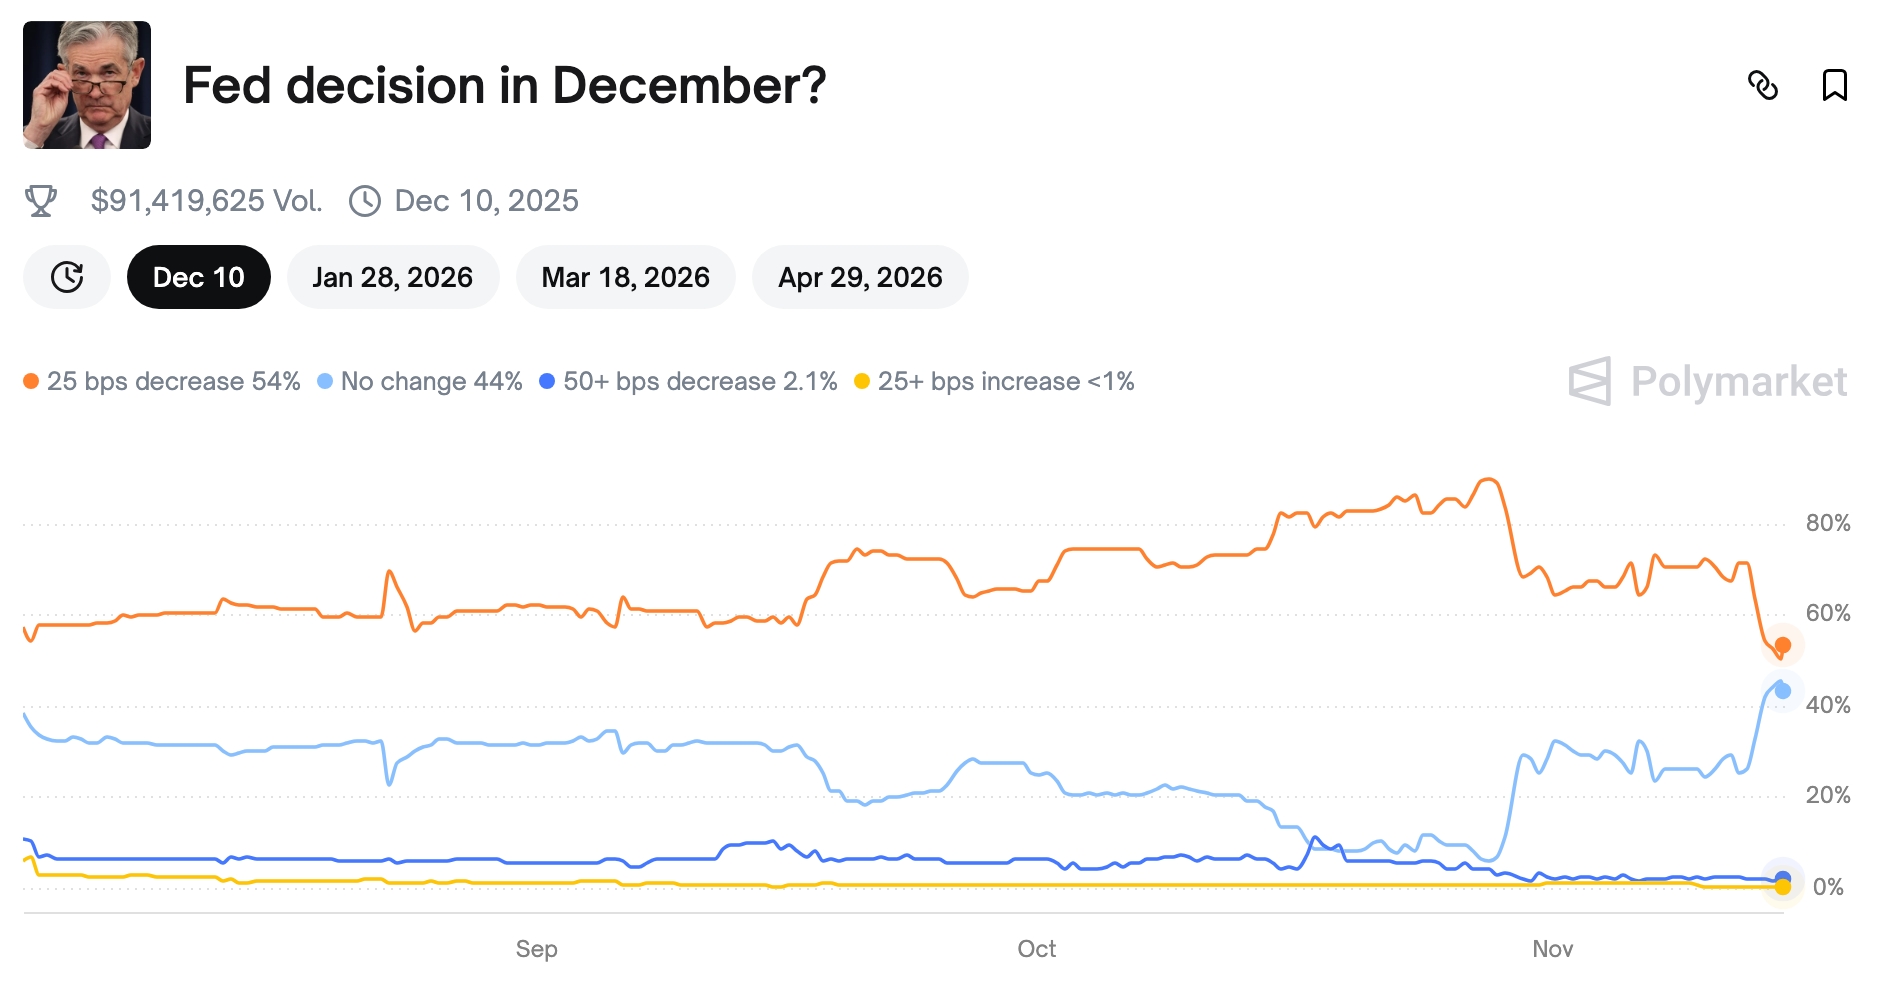Click the orange dot marking the latest price
Viewport: 1894px width, 984px height.
pos(1782,646)
